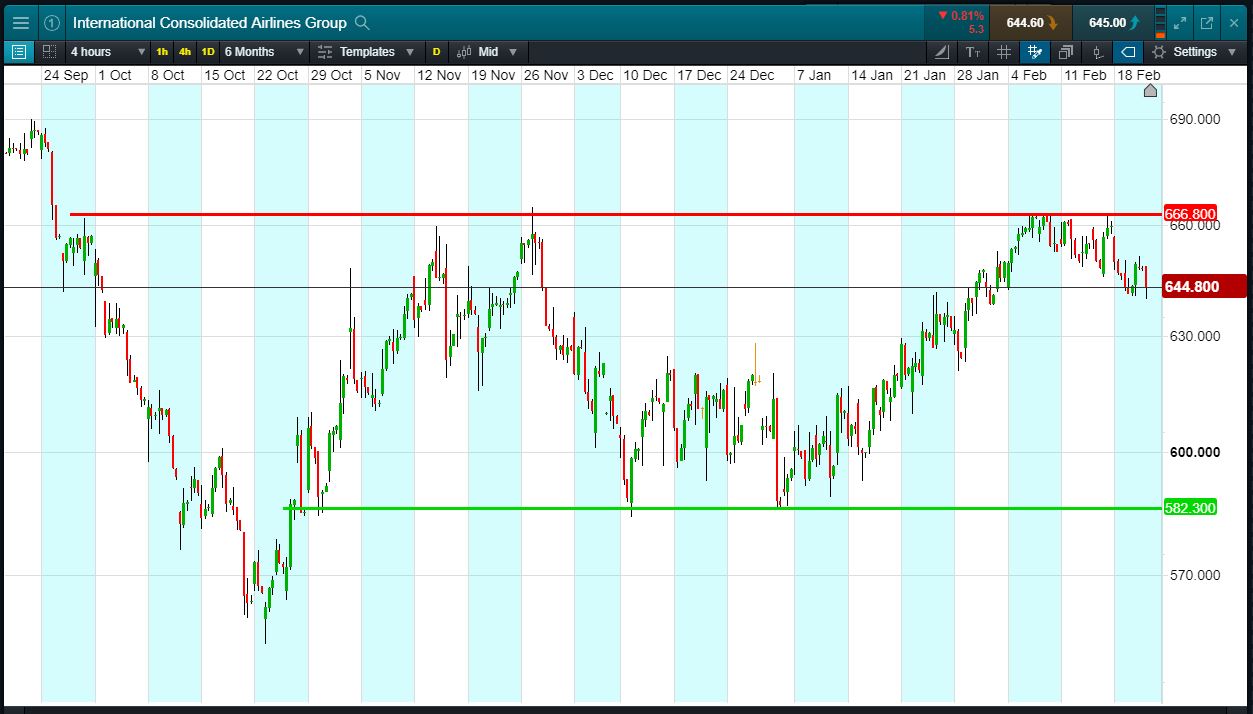Click the candlestick order marker icon
The width and height of the screenshot is (1253, 714).
point(1097,52)
